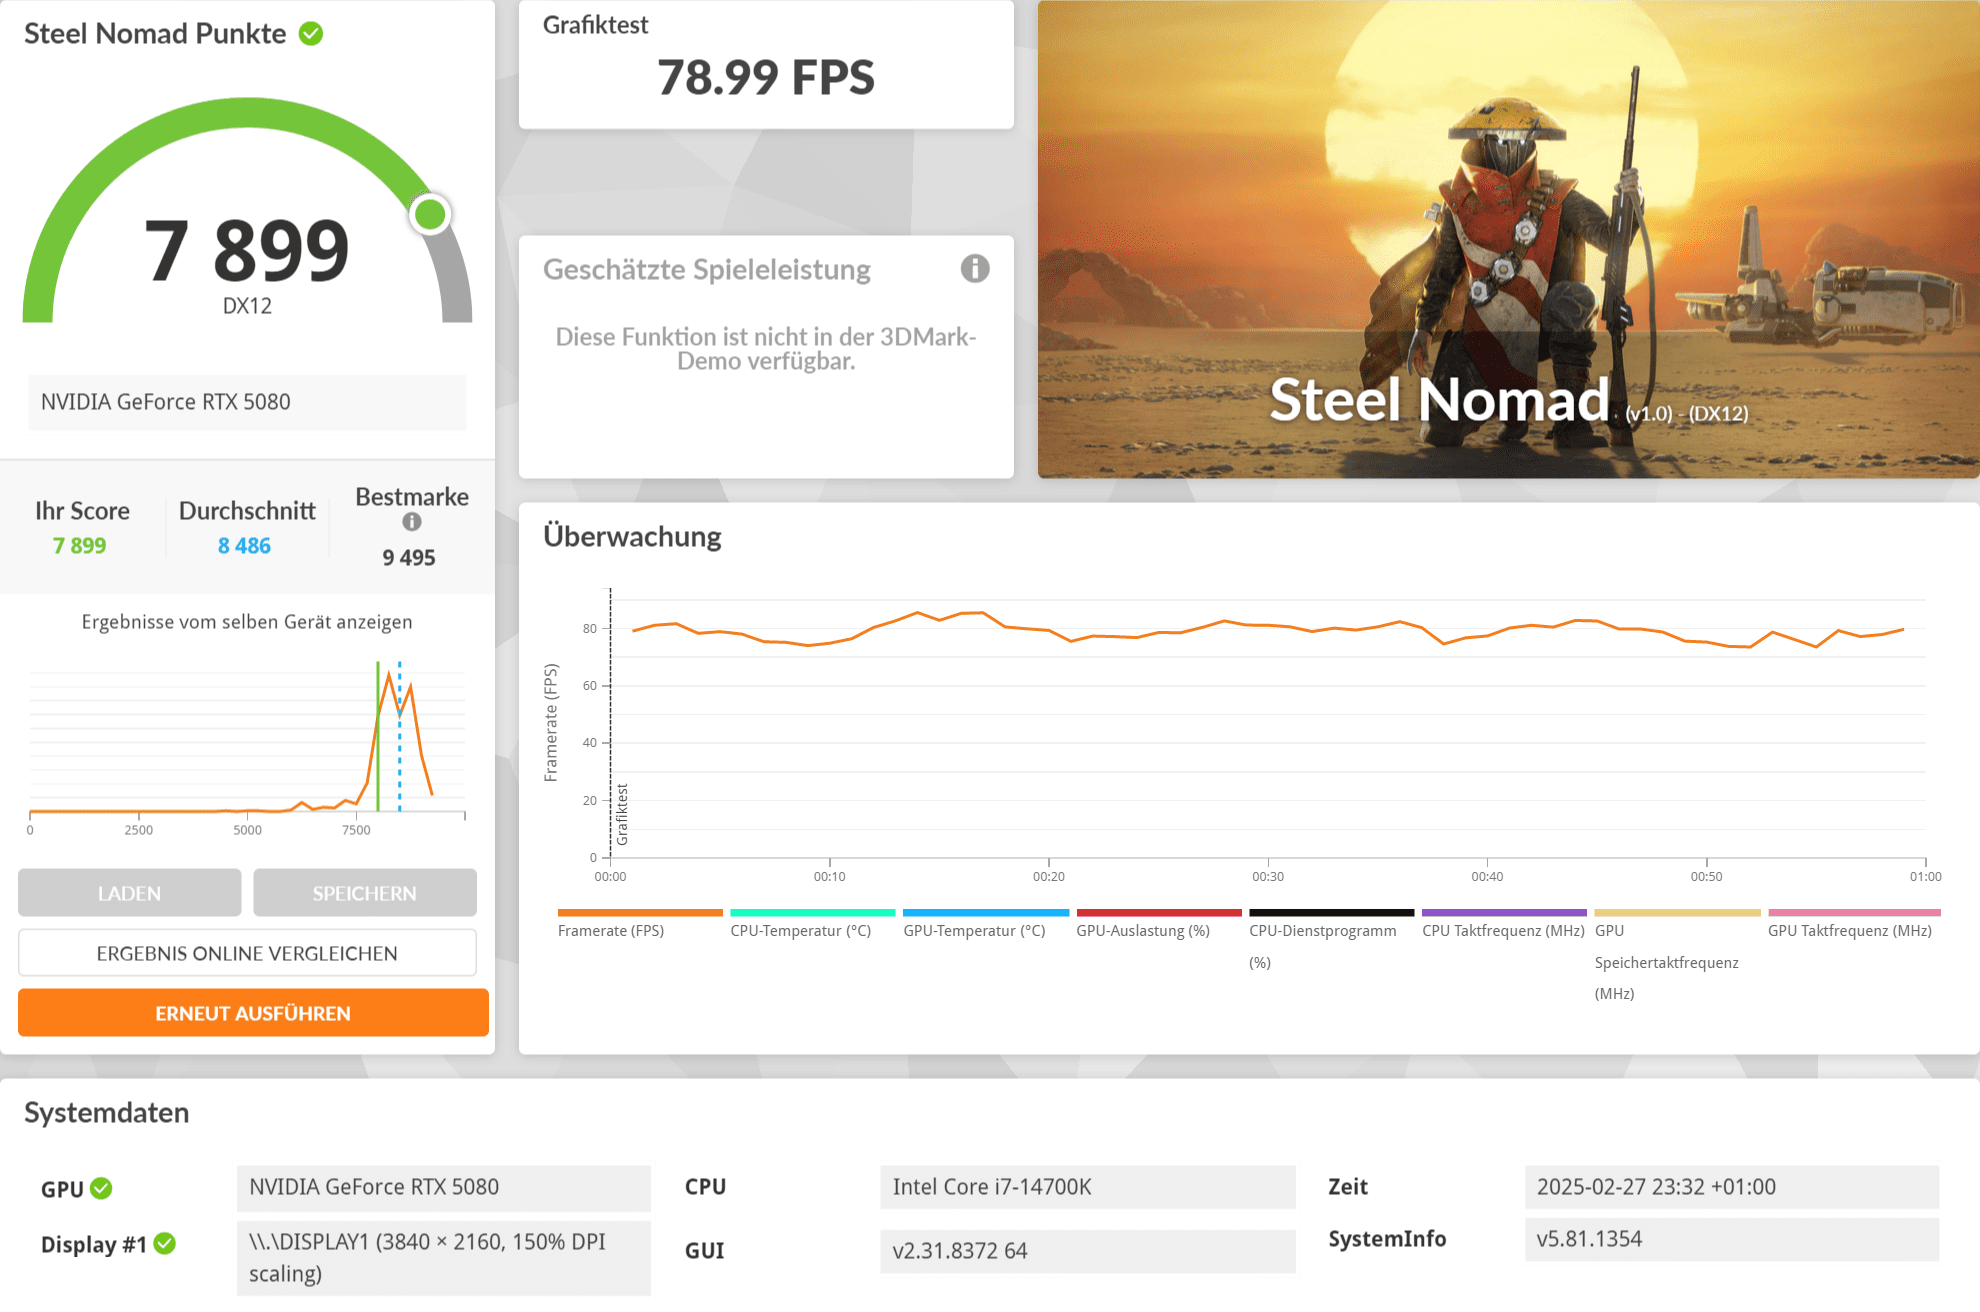Viewport: 1980px width, 1312px height.
Task: Click the orange ERNEUT AUSFÜHREN button
Action: coord(253,1013)
